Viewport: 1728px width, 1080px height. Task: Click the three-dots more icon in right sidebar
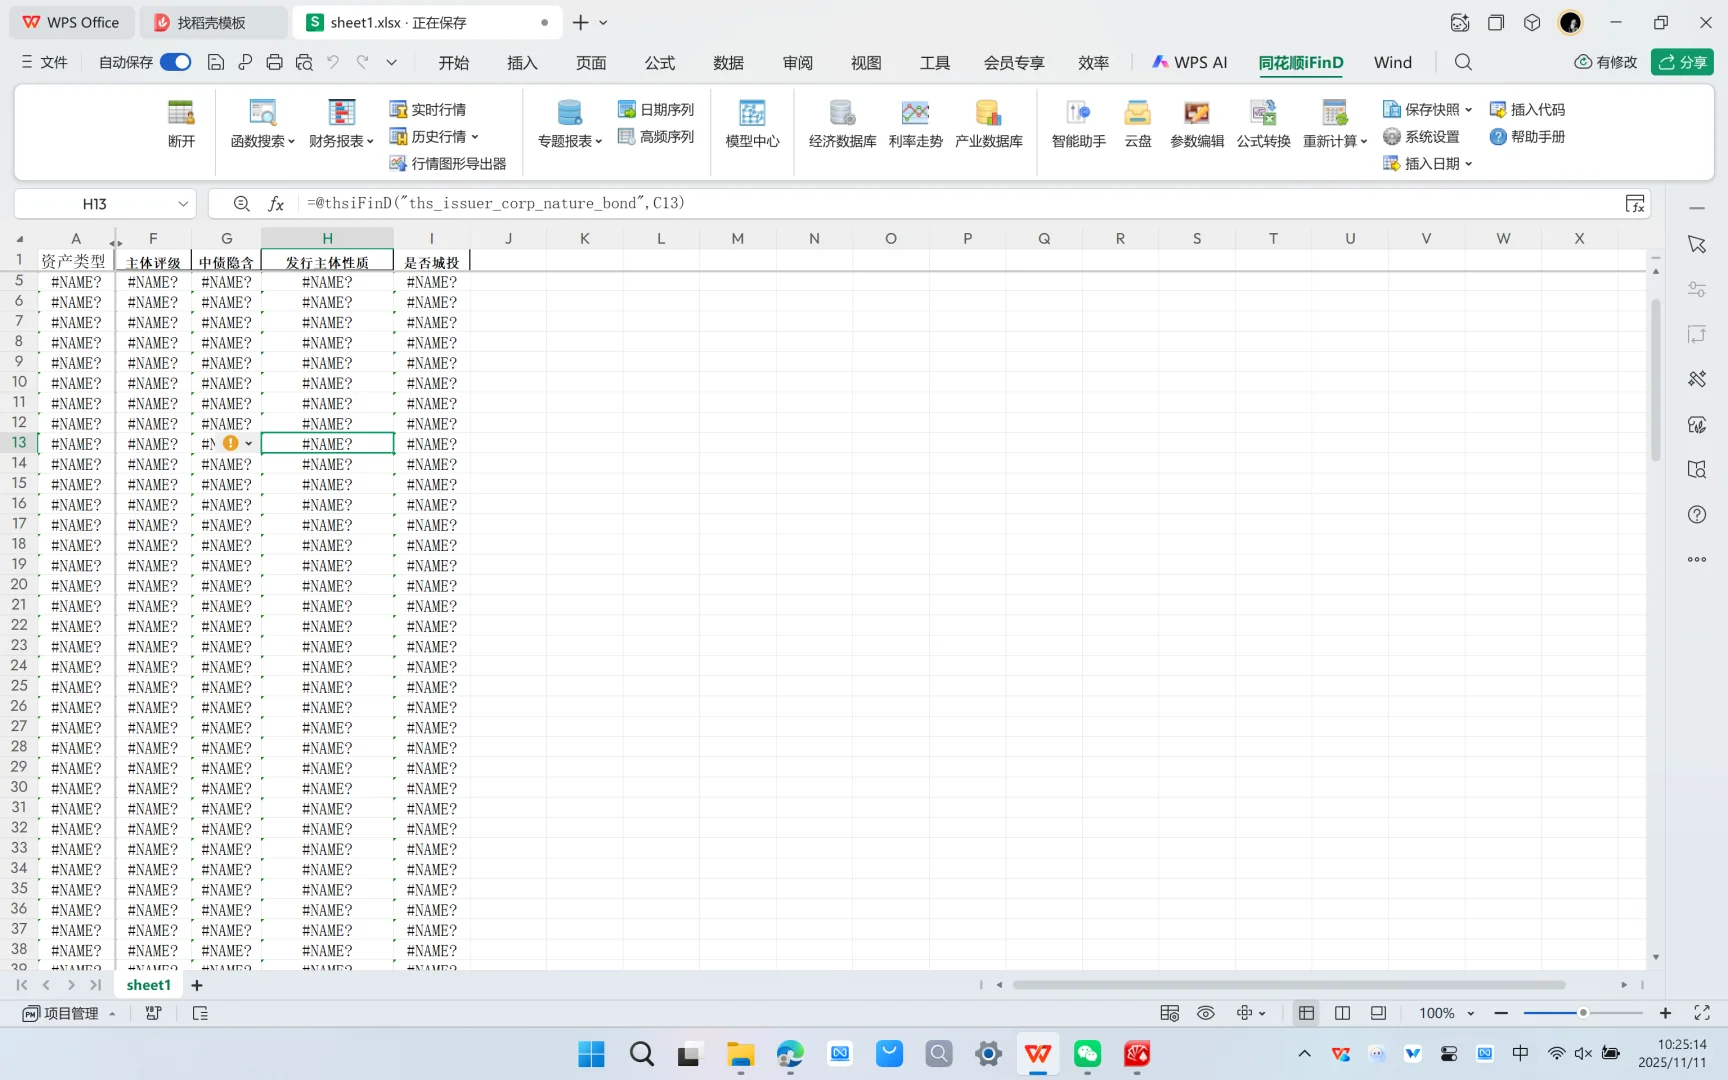pyautogui.click(x=1697, y=560)
